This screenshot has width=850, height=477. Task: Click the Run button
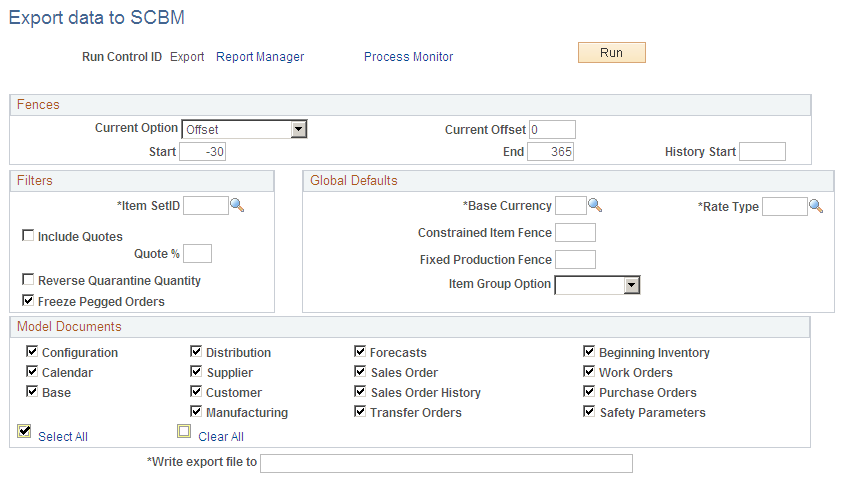611,53
